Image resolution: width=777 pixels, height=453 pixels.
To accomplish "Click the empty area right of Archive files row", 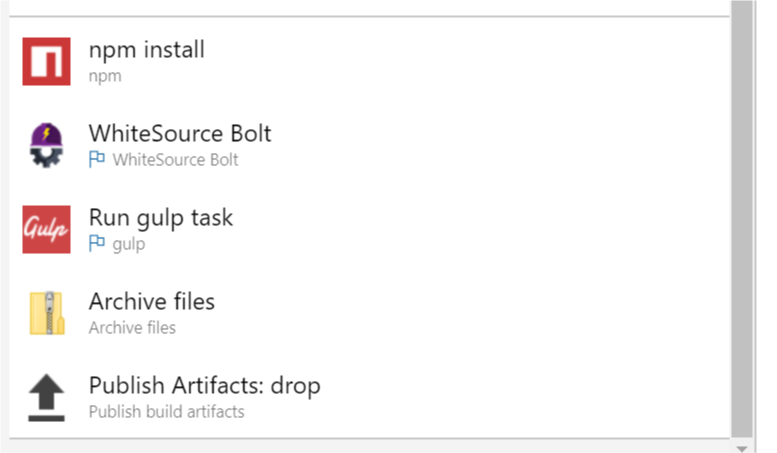I will [x=471, y=313].
